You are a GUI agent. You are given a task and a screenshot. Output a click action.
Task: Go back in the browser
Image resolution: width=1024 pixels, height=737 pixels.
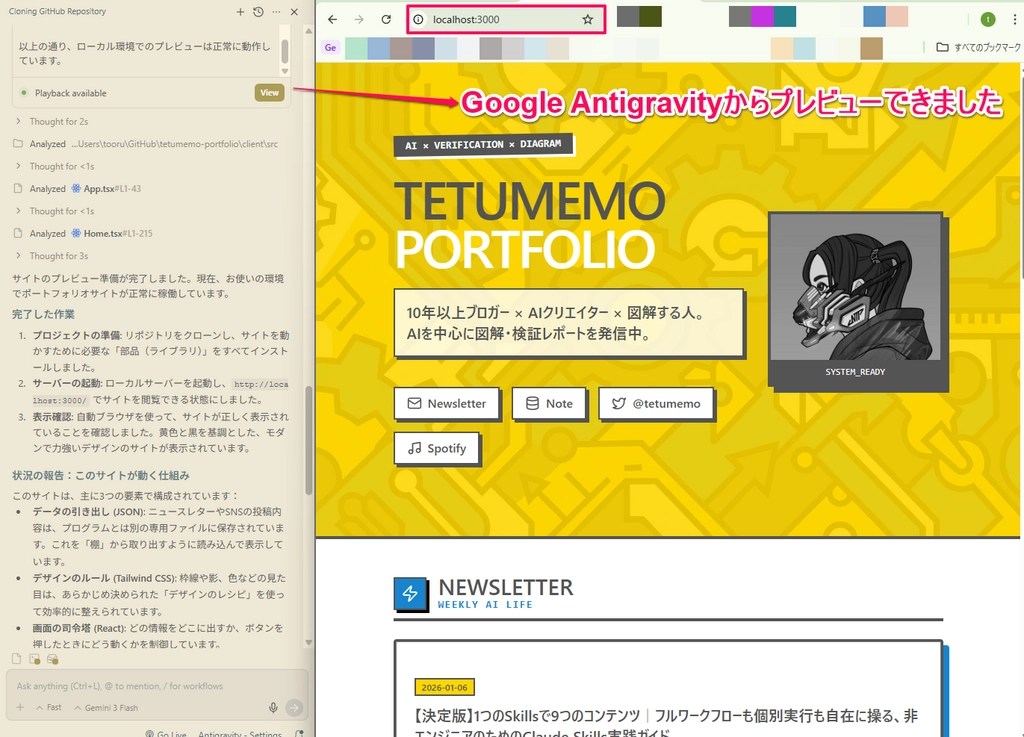click(332, 20)
